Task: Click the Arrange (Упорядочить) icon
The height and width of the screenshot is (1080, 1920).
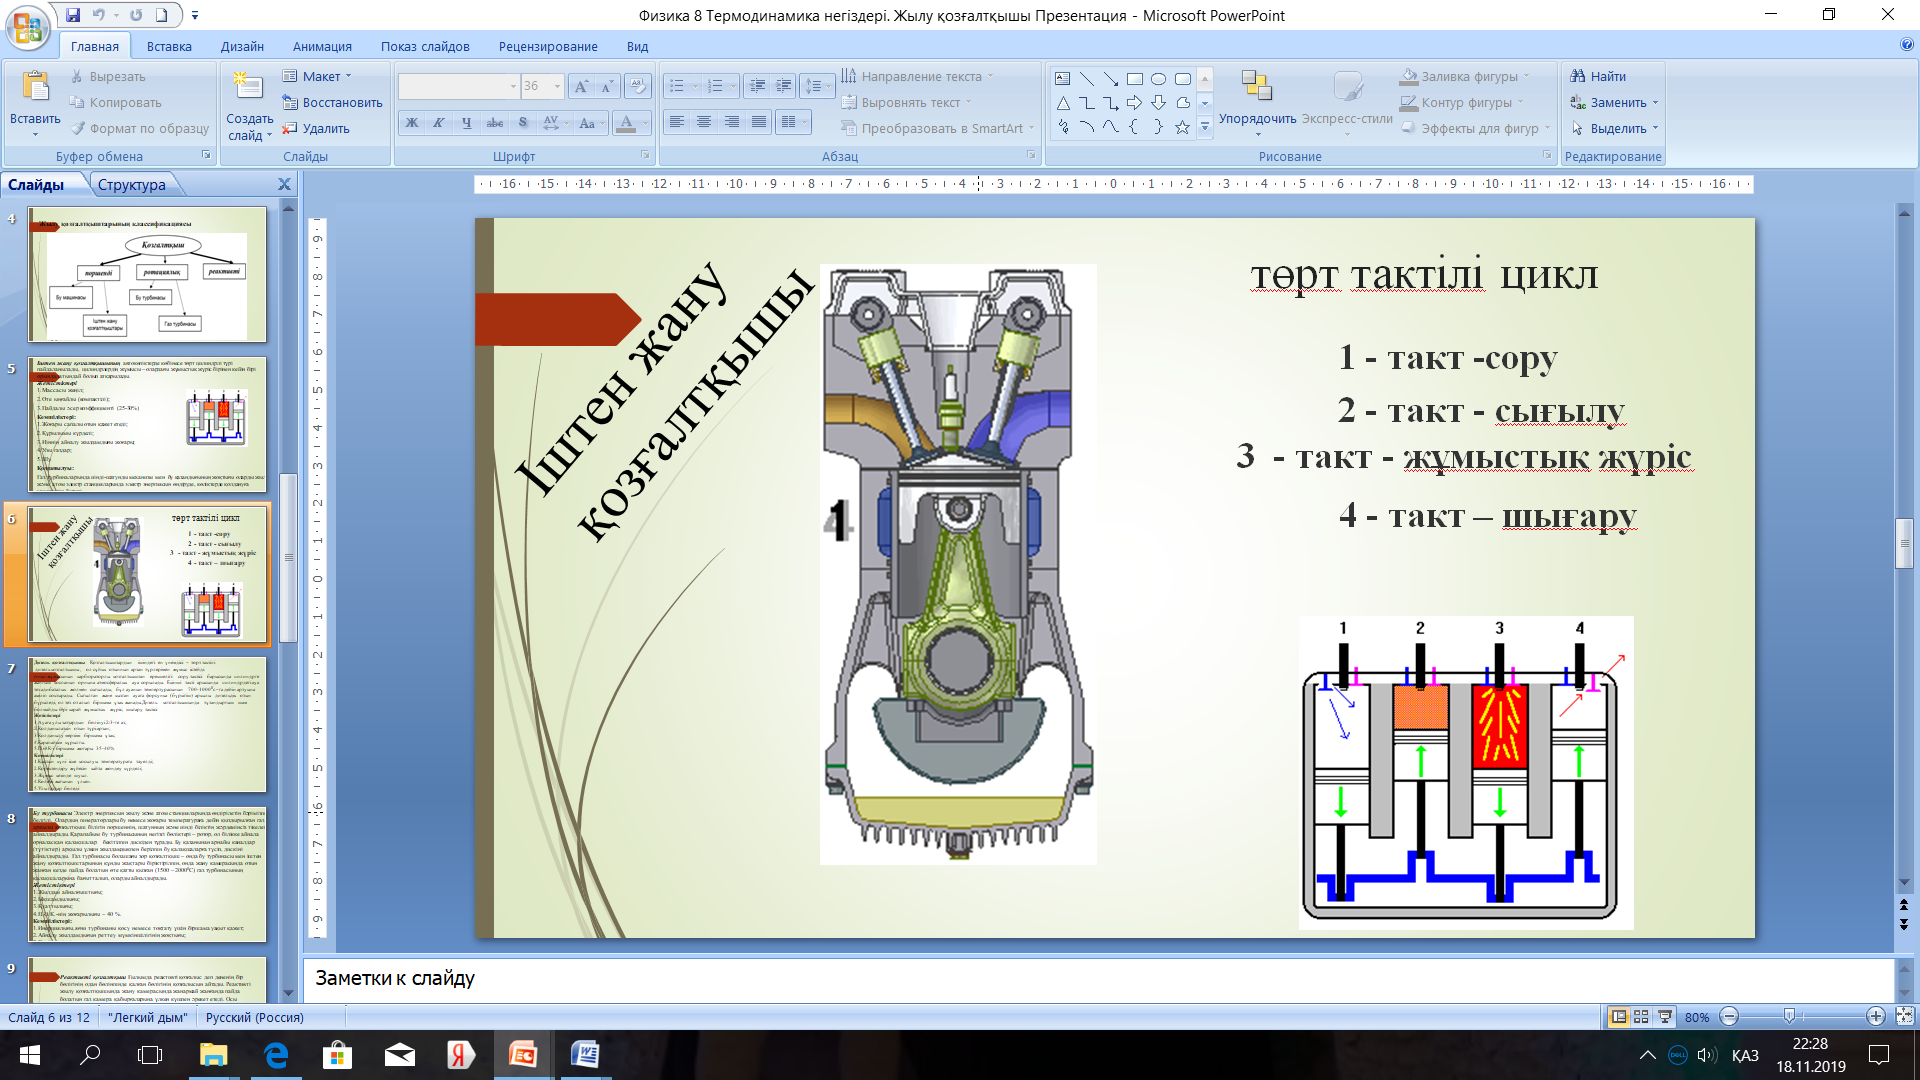Action: [1256, 88]
